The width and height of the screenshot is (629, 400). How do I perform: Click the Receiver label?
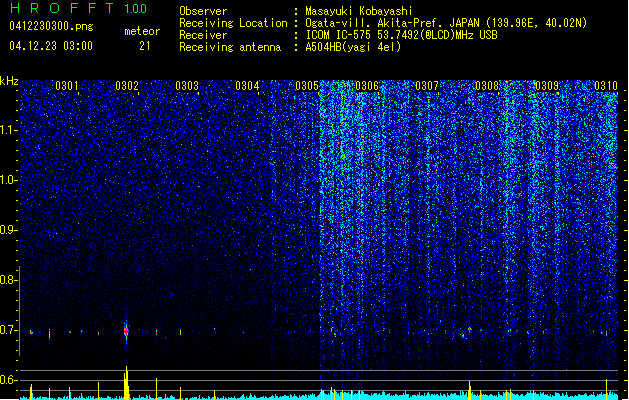[203, 35]
